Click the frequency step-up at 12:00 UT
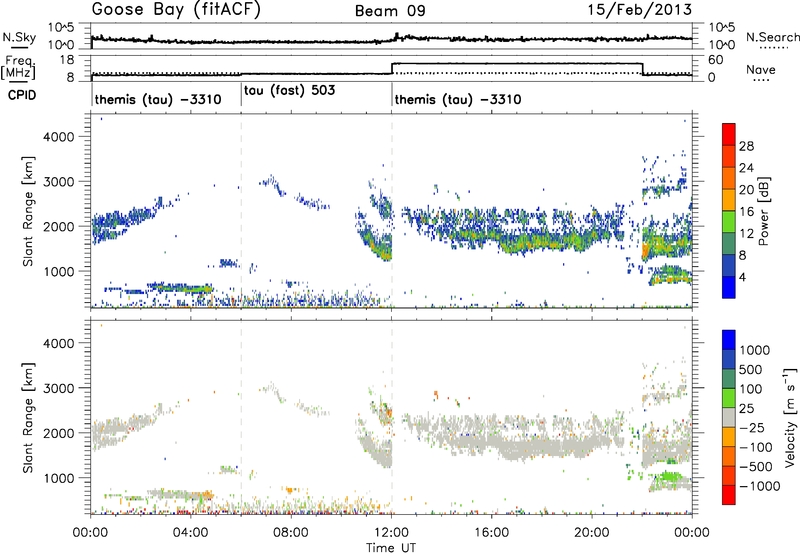800x554 pixels. 392,68
